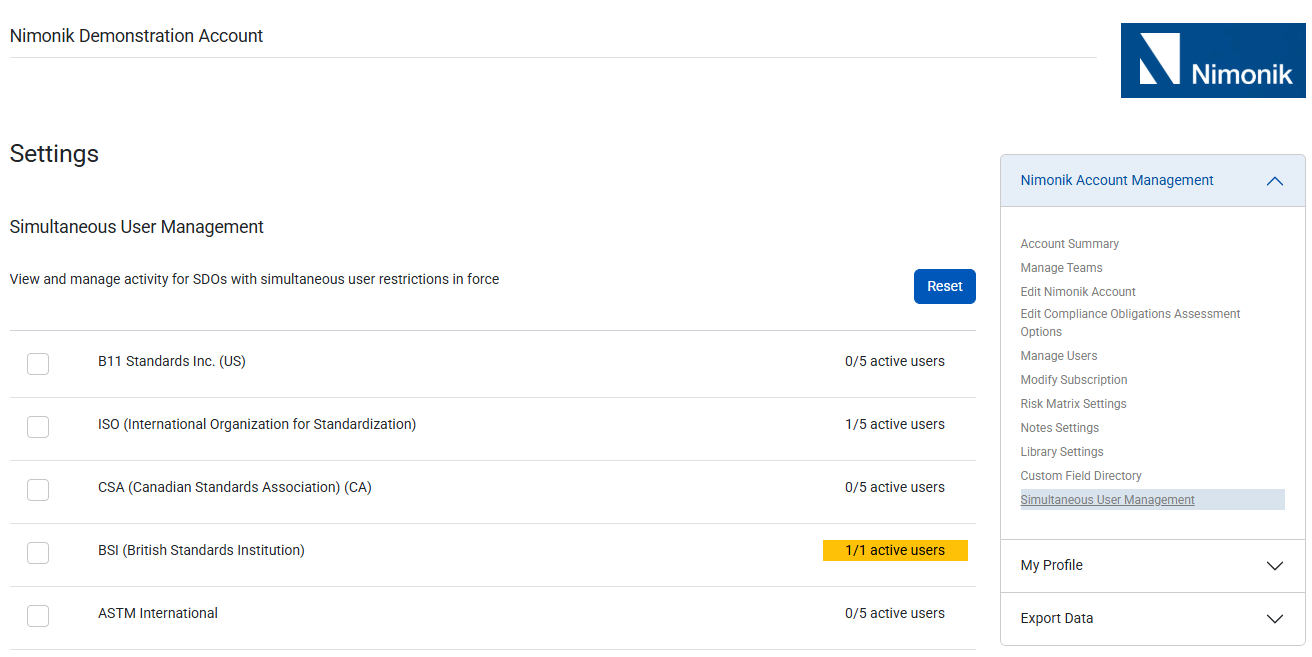This screenshot has width=1312, height=657.
Task: Click the BSI (British Standards Institution) name
Action: coord(201,550)
